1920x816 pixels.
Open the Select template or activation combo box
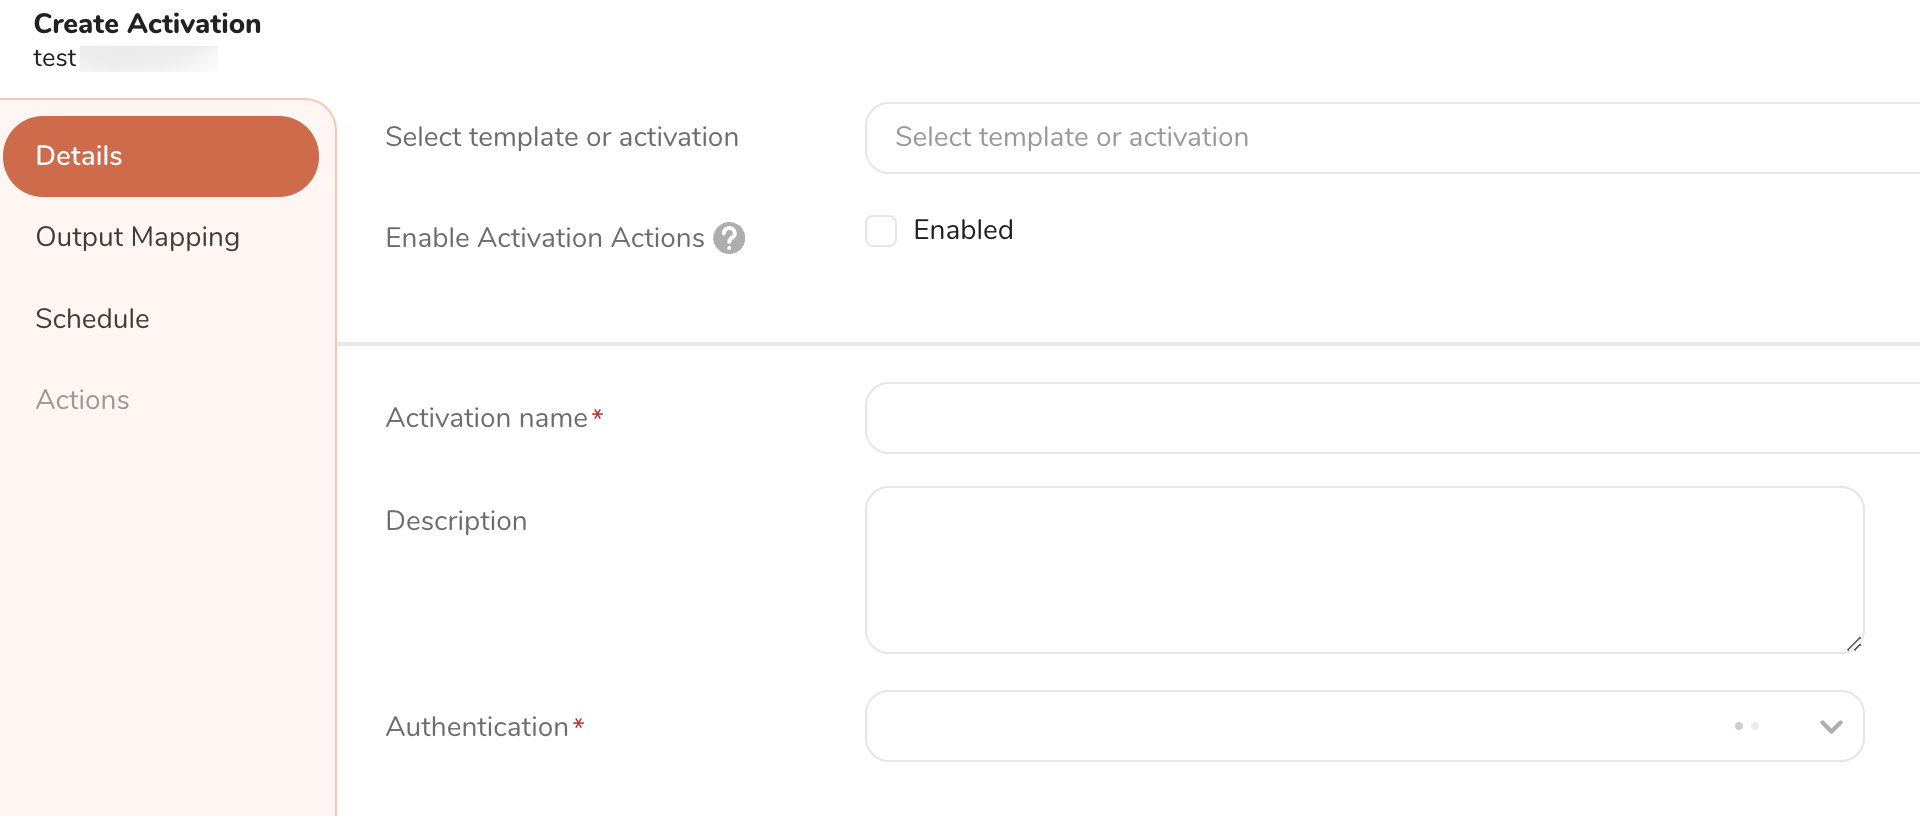point(1390,138)
